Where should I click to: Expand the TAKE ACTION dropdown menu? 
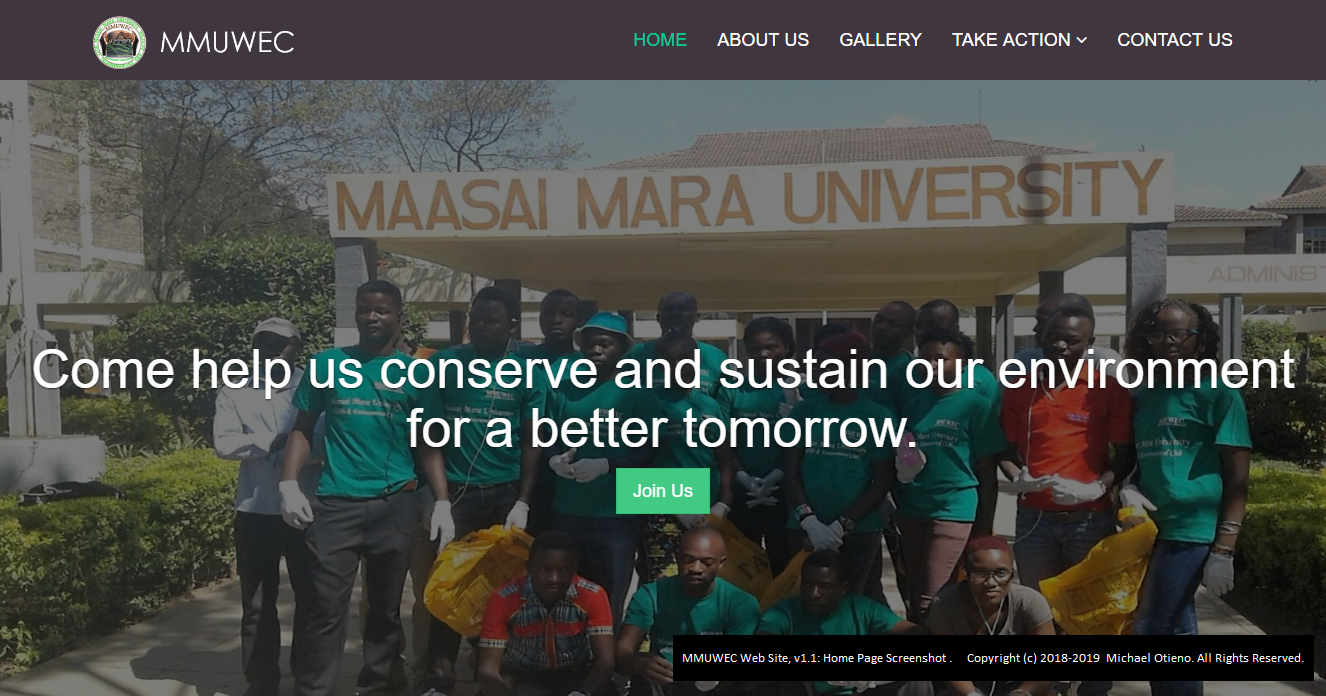(1019, 40)
